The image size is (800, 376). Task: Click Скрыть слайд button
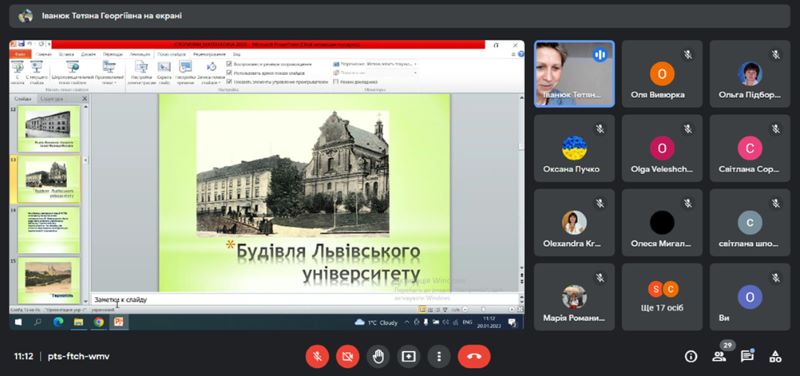click(164, 72)
